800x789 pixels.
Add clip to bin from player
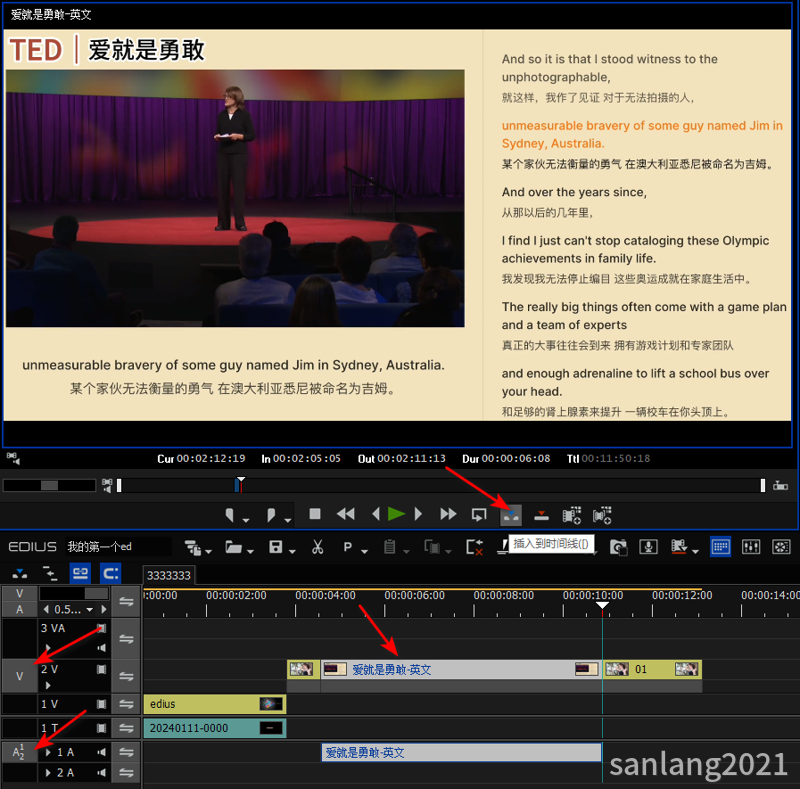(571, 515)
